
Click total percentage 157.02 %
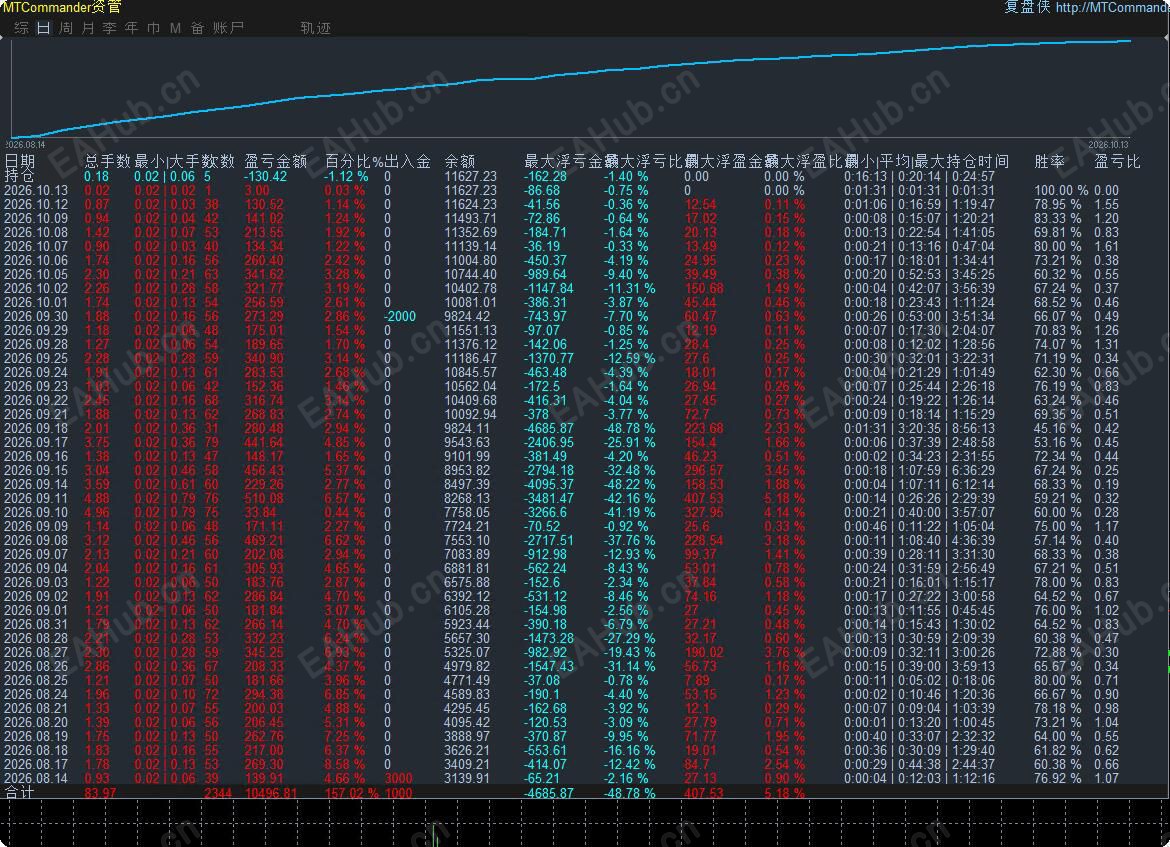(350, 793)
